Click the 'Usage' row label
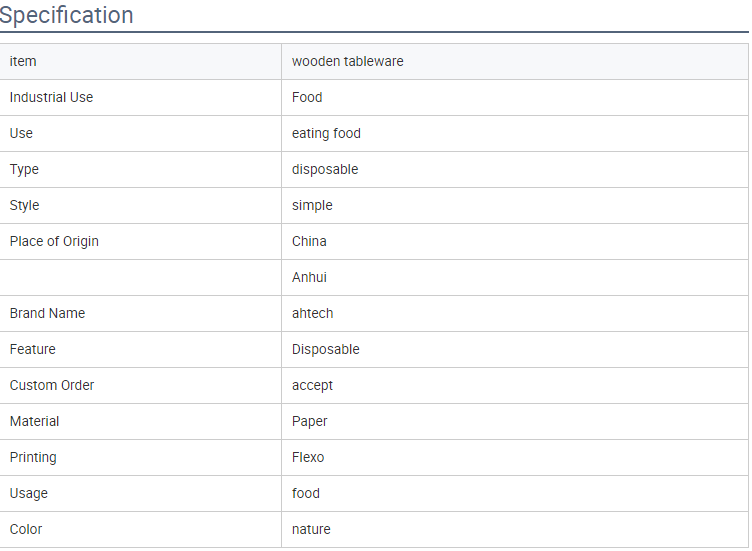The height and width of the screenshot is (551, 752). click(x=29, y=493)
